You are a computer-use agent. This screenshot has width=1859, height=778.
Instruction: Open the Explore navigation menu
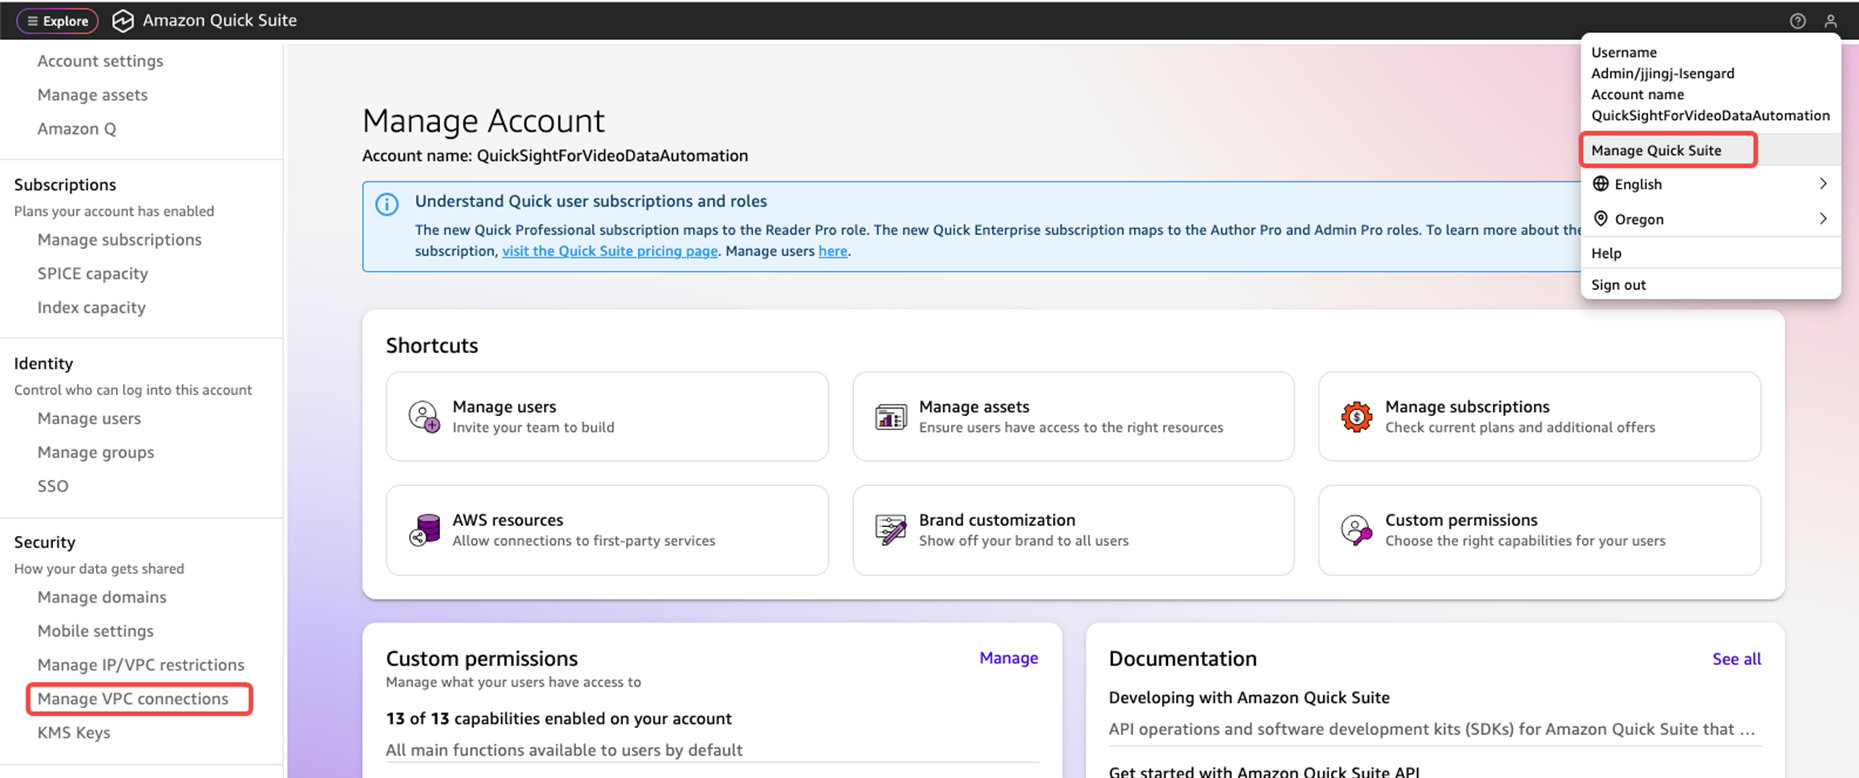pyautogui.click(x=58, y=21)
